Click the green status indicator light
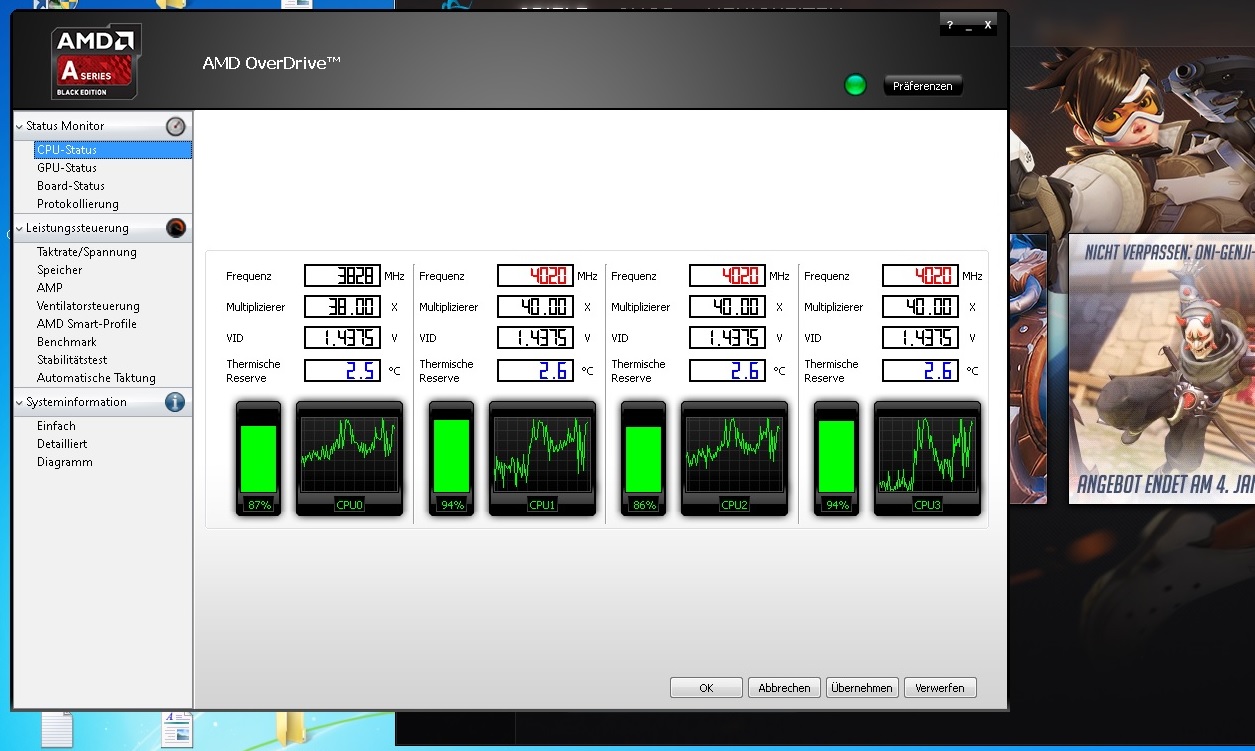1255x751 pixels. click(855, 85)
